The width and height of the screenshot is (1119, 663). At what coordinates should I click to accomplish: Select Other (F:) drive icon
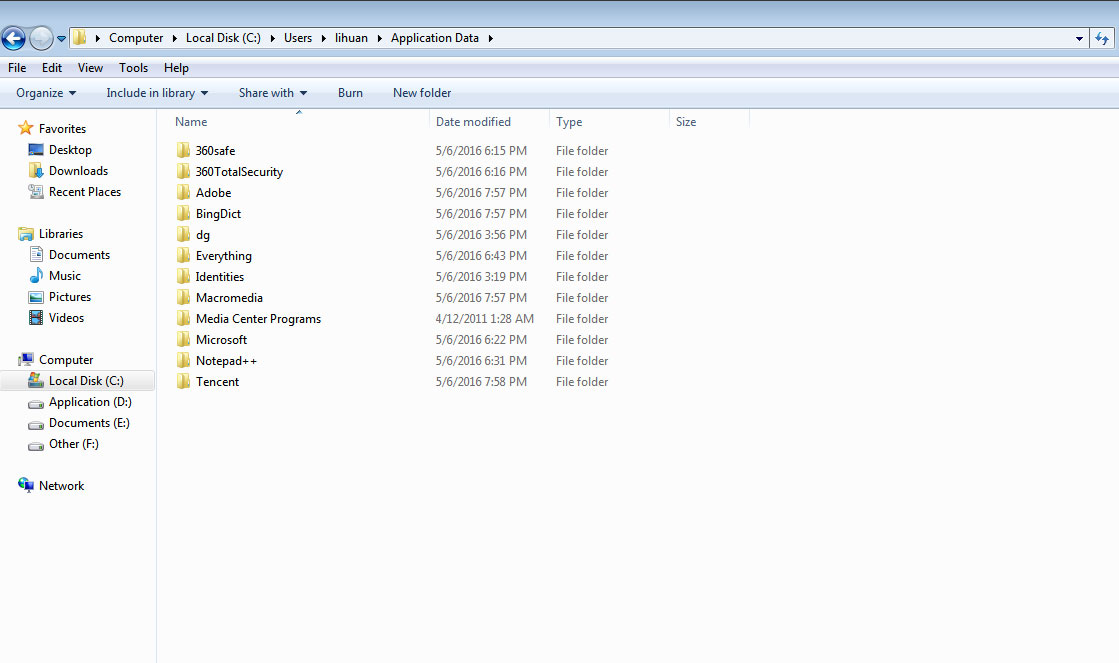(36, 446)
